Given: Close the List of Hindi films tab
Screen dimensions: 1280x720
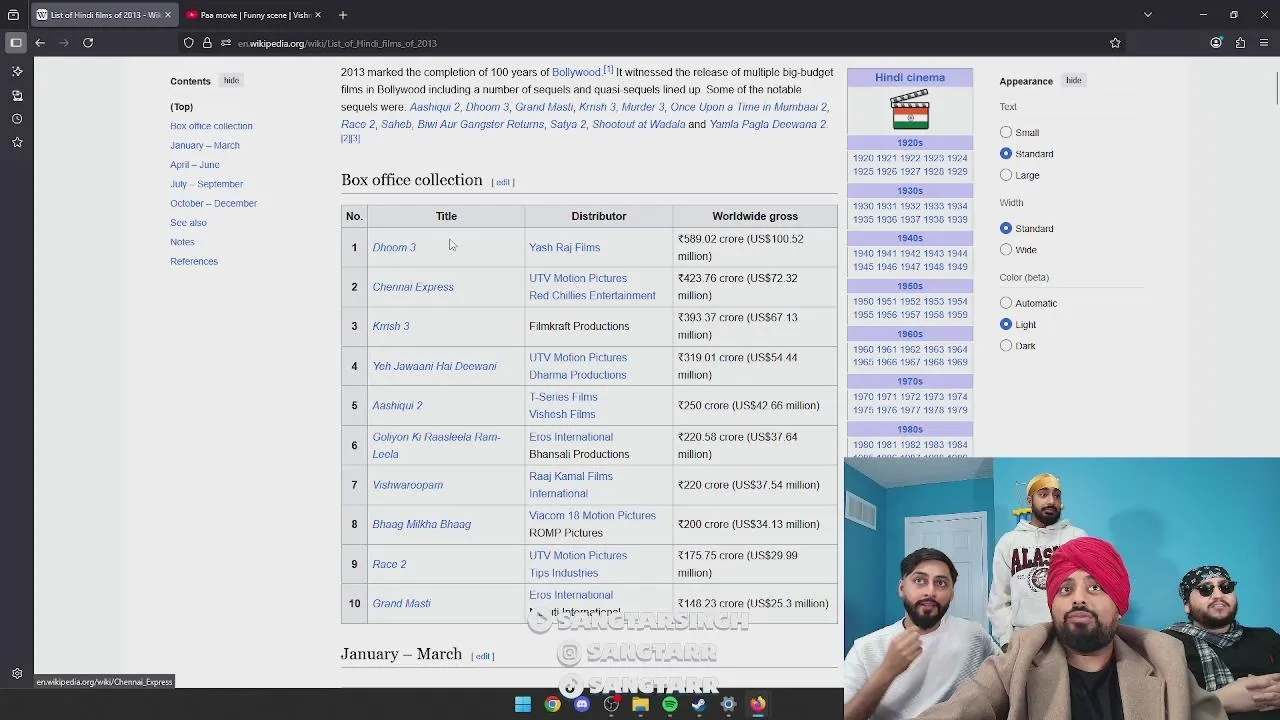Looking at the screenshot, I should pos(167,15).
